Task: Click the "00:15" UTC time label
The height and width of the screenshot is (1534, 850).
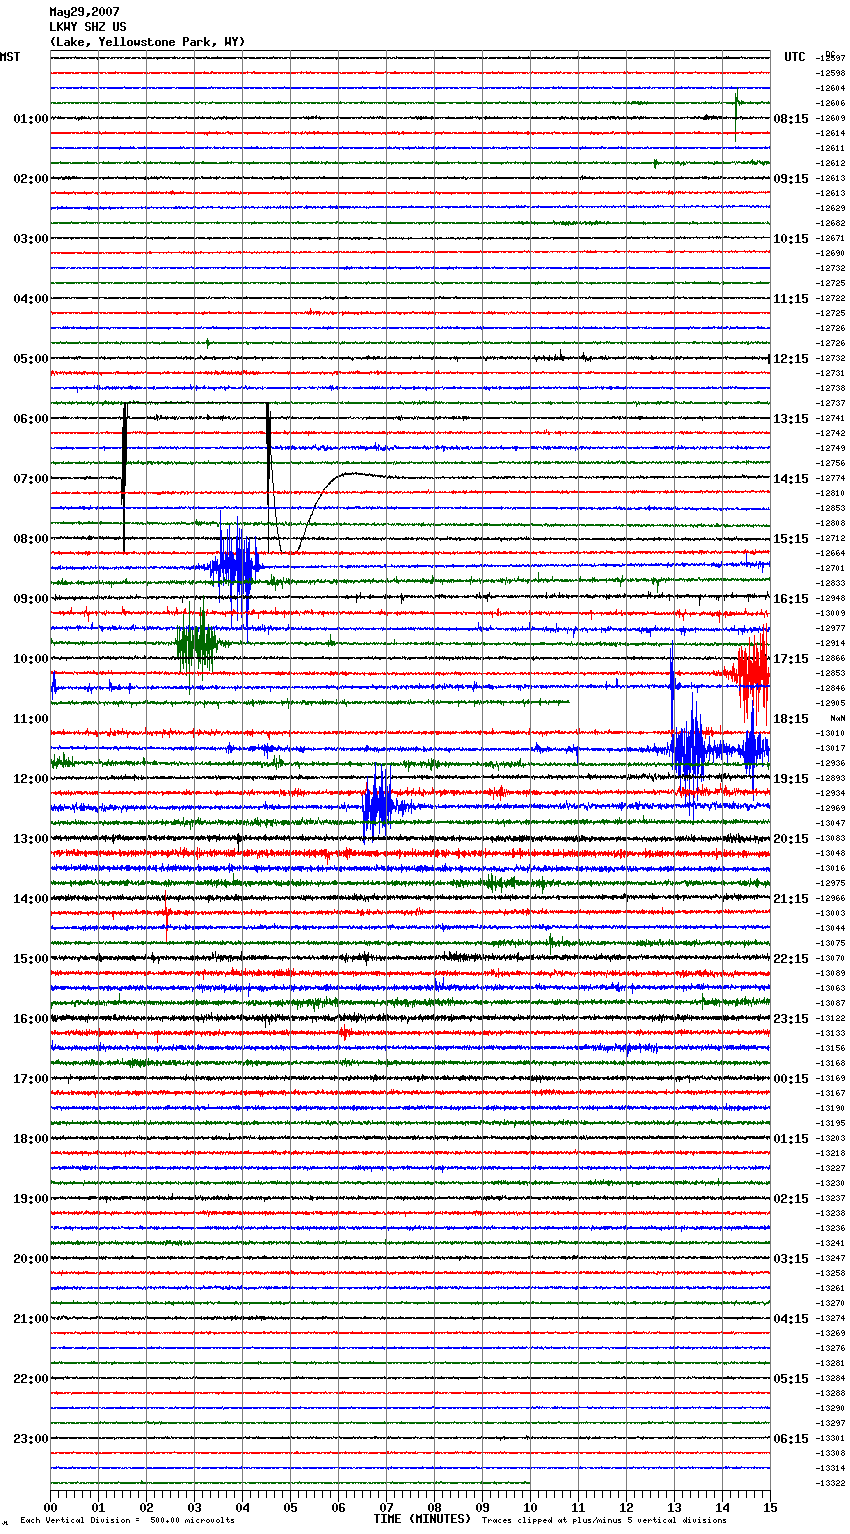Action: point(791,1079)
